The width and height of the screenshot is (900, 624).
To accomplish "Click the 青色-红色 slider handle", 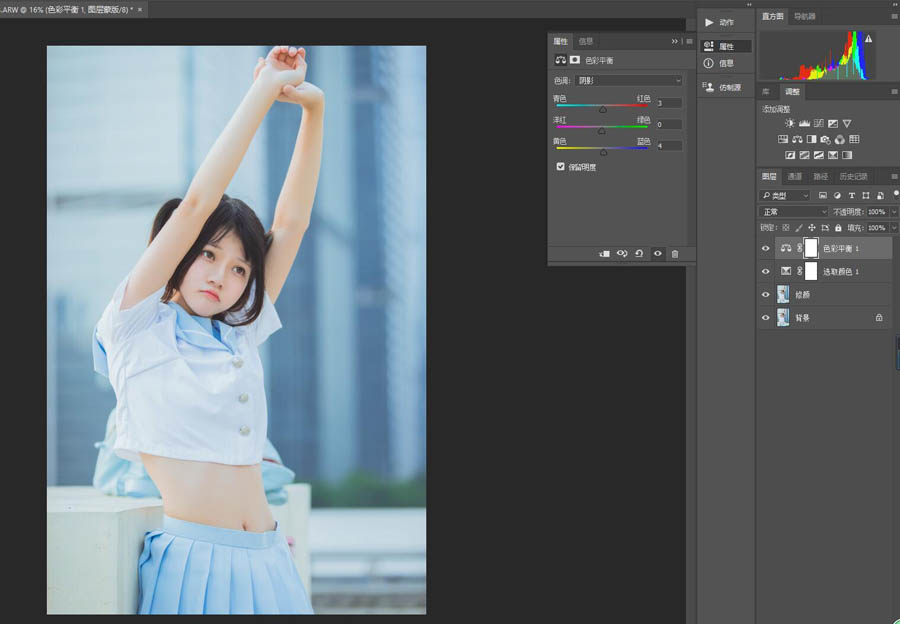I will click(x=602, y=110).
